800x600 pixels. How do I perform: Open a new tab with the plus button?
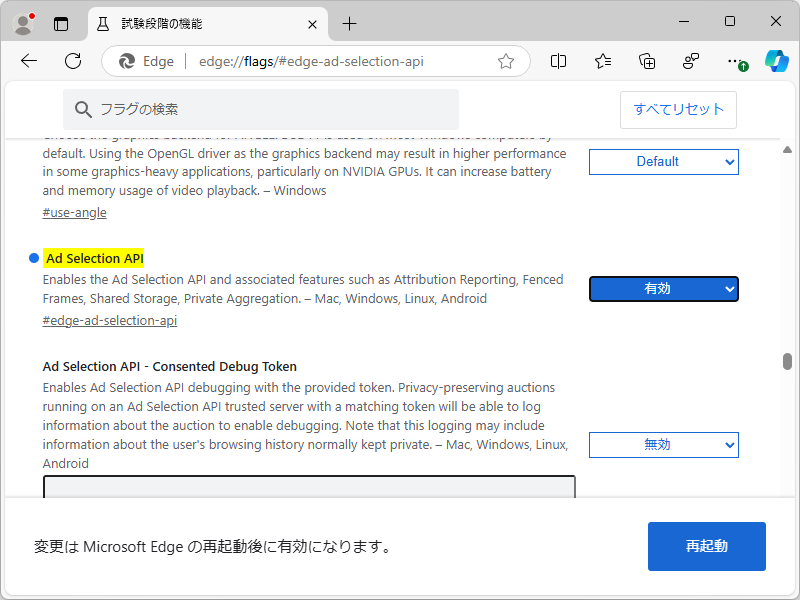(350, 22)
